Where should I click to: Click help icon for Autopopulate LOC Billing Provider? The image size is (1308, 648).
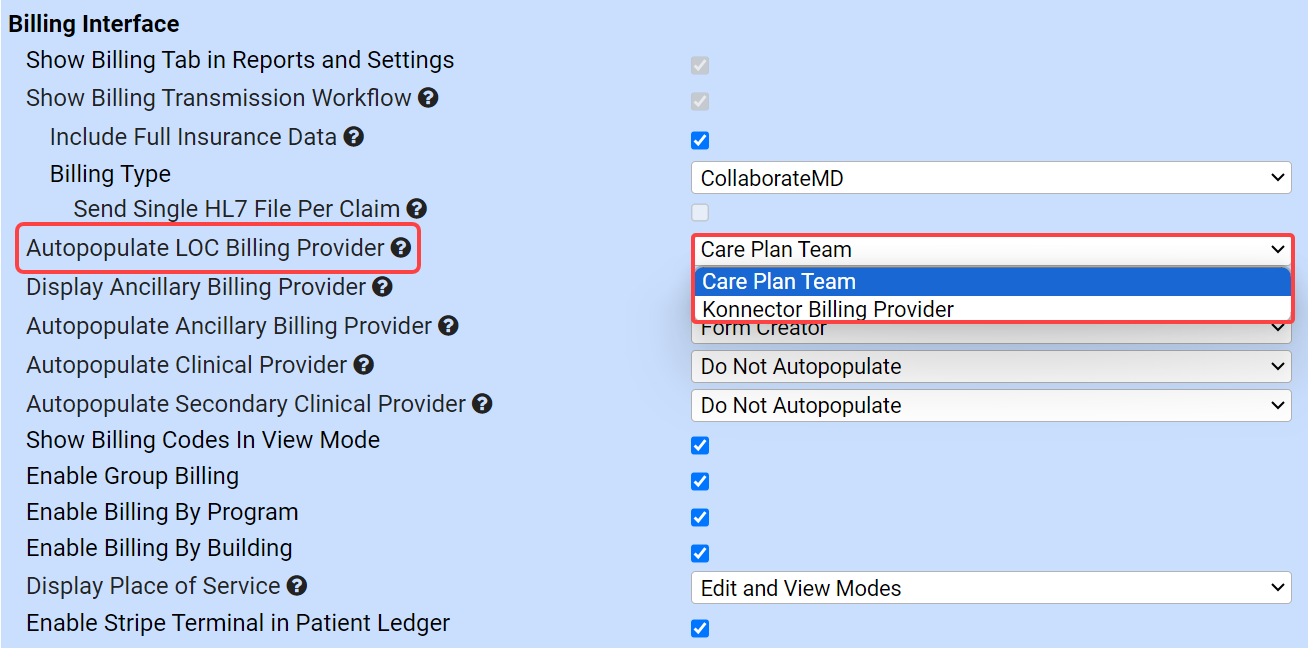point(401,248)
